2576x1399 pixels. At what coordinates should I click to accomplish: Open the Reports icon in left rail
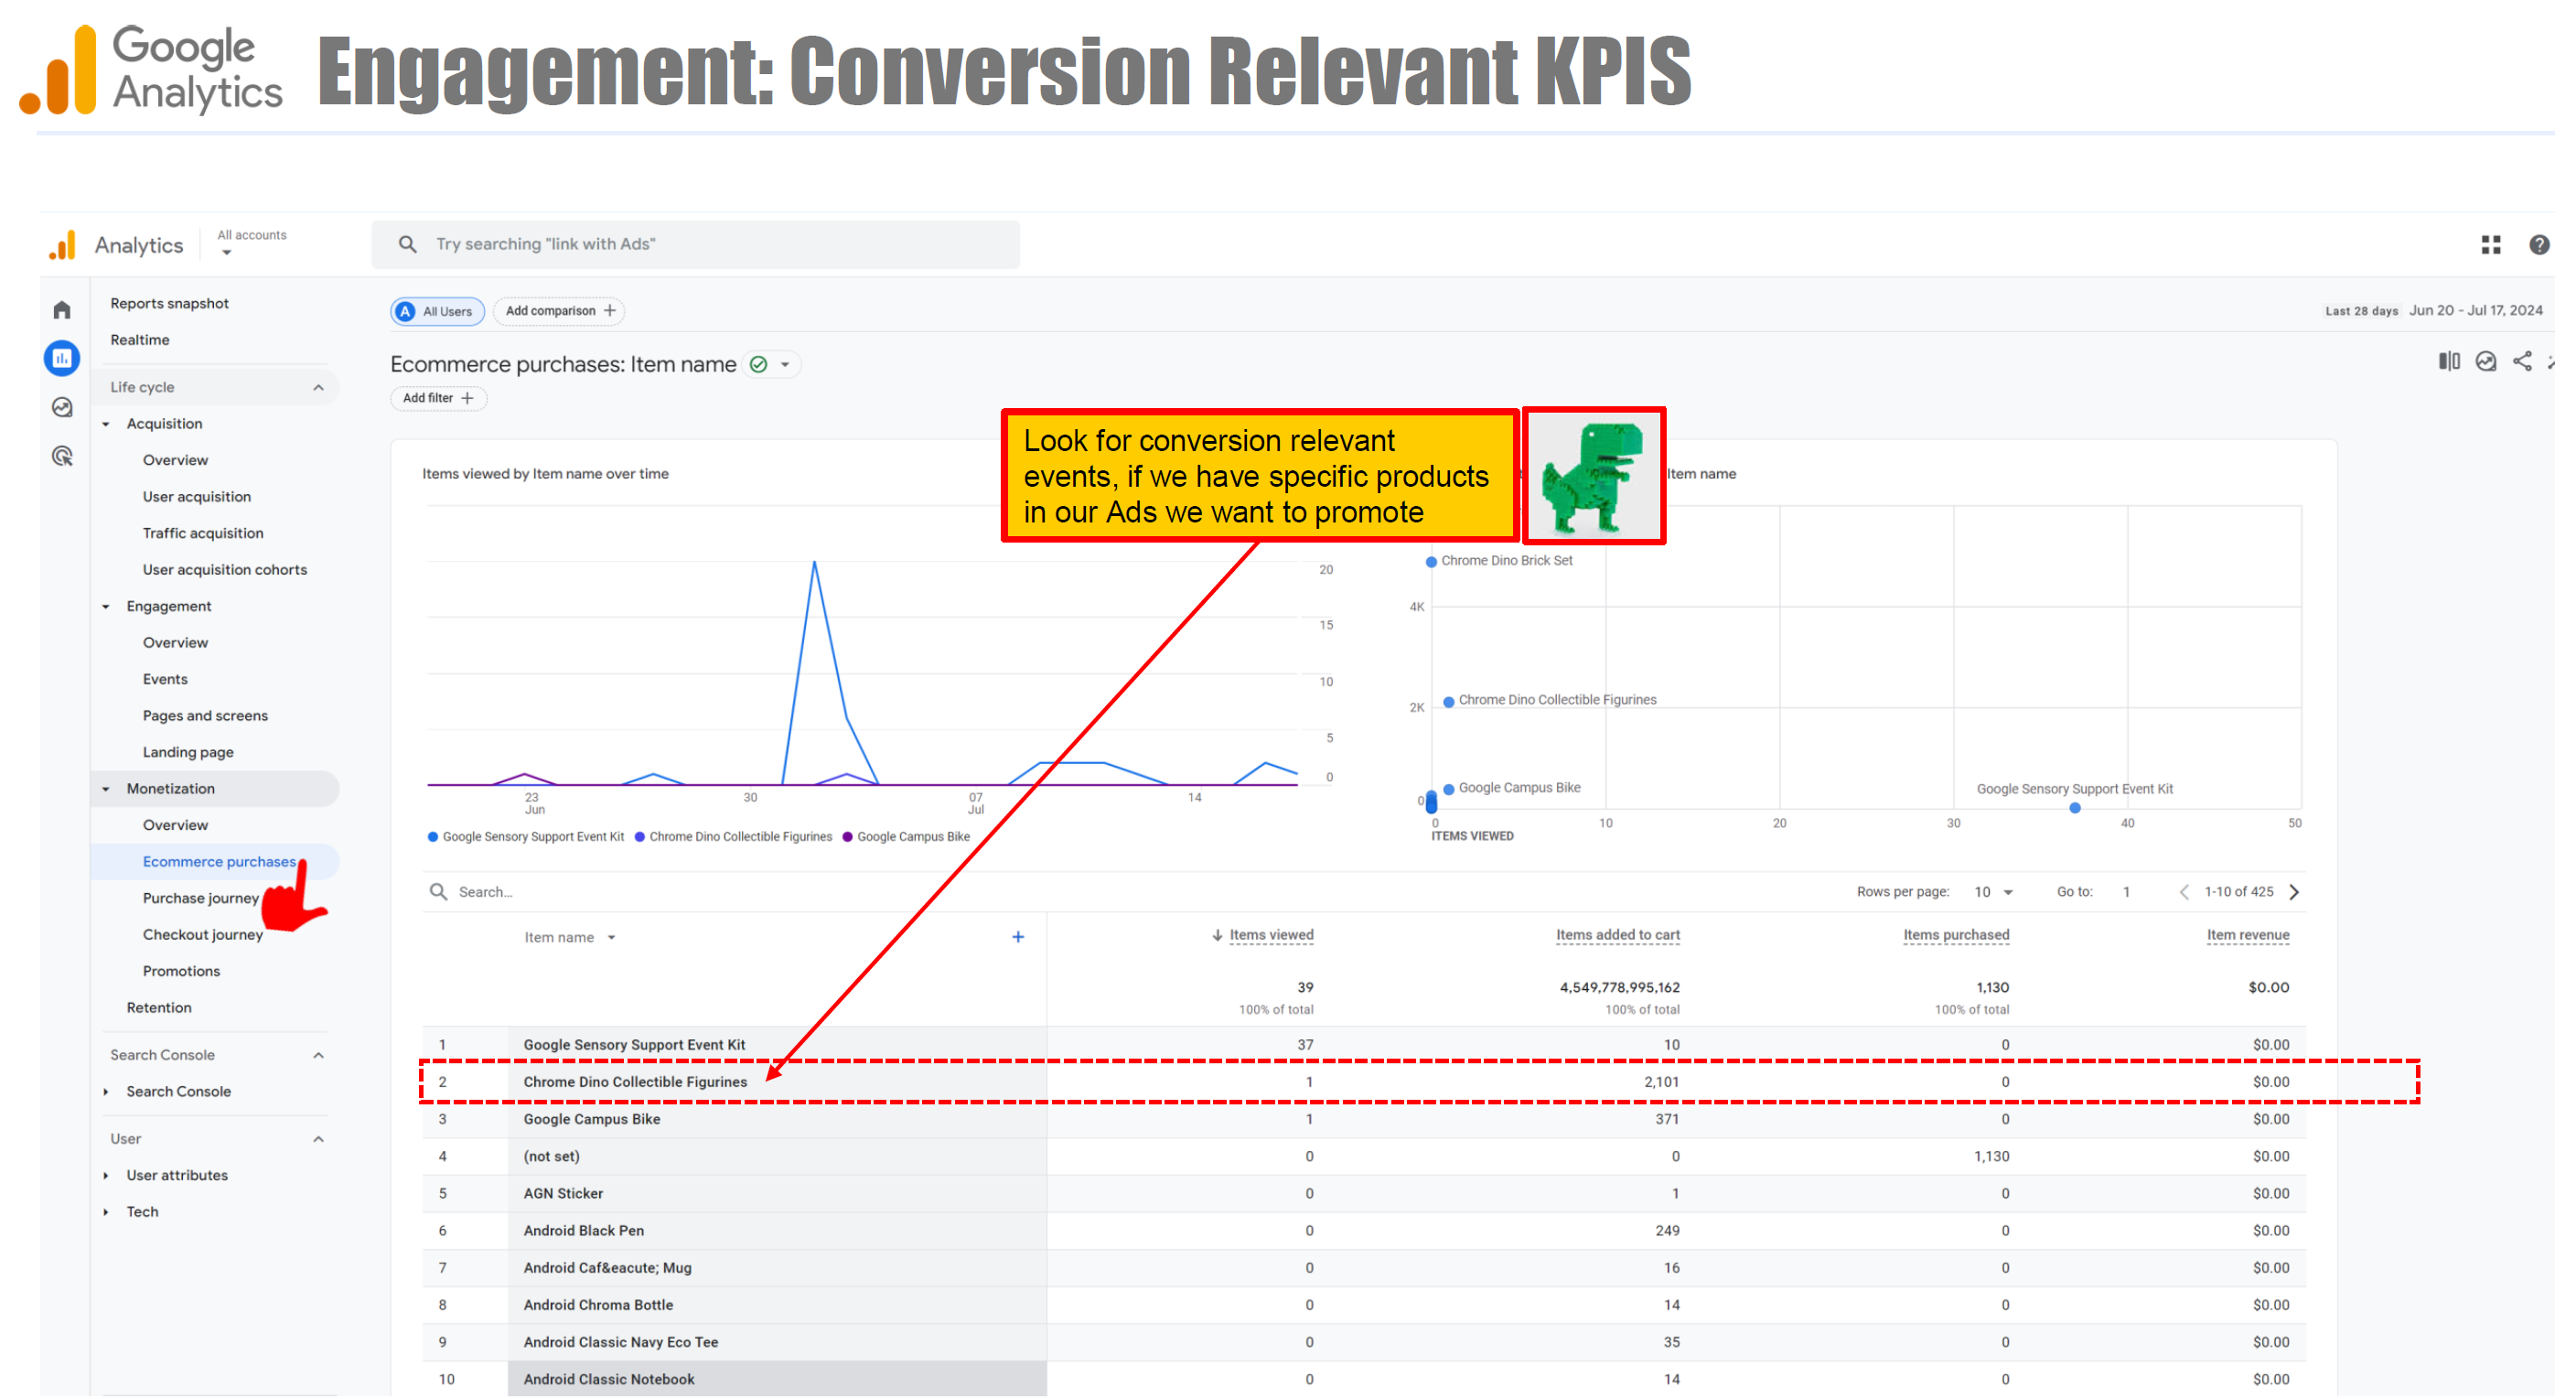click(x=62, y=358)
